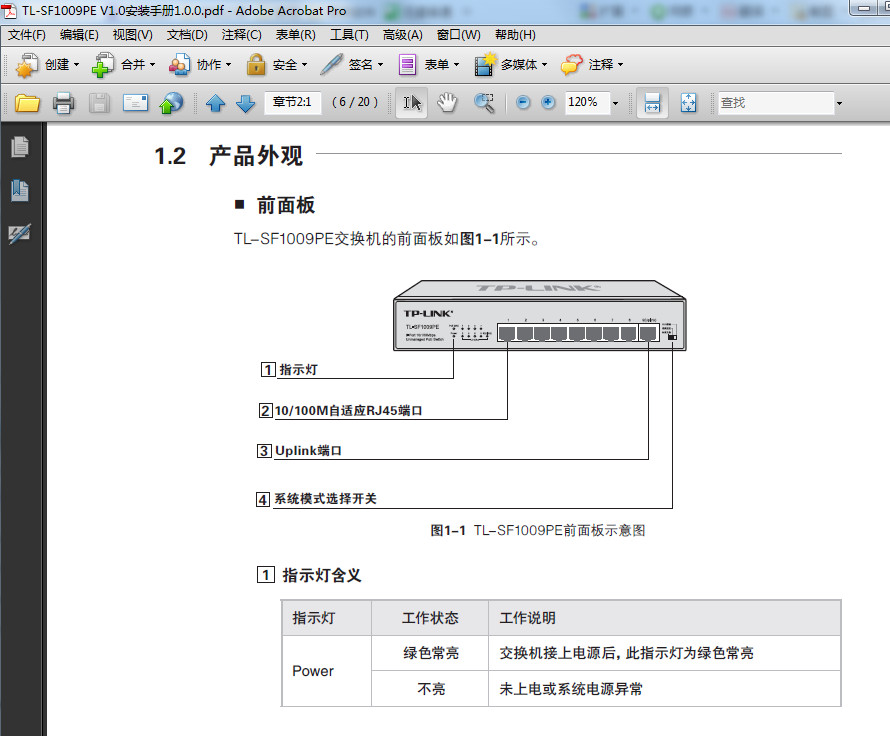Image resolution: width=890 pixels, height=736 pixels.
Task: Expand the 创建 dropdown arrow
Action: pyautogui.click(x=77, y=65)
